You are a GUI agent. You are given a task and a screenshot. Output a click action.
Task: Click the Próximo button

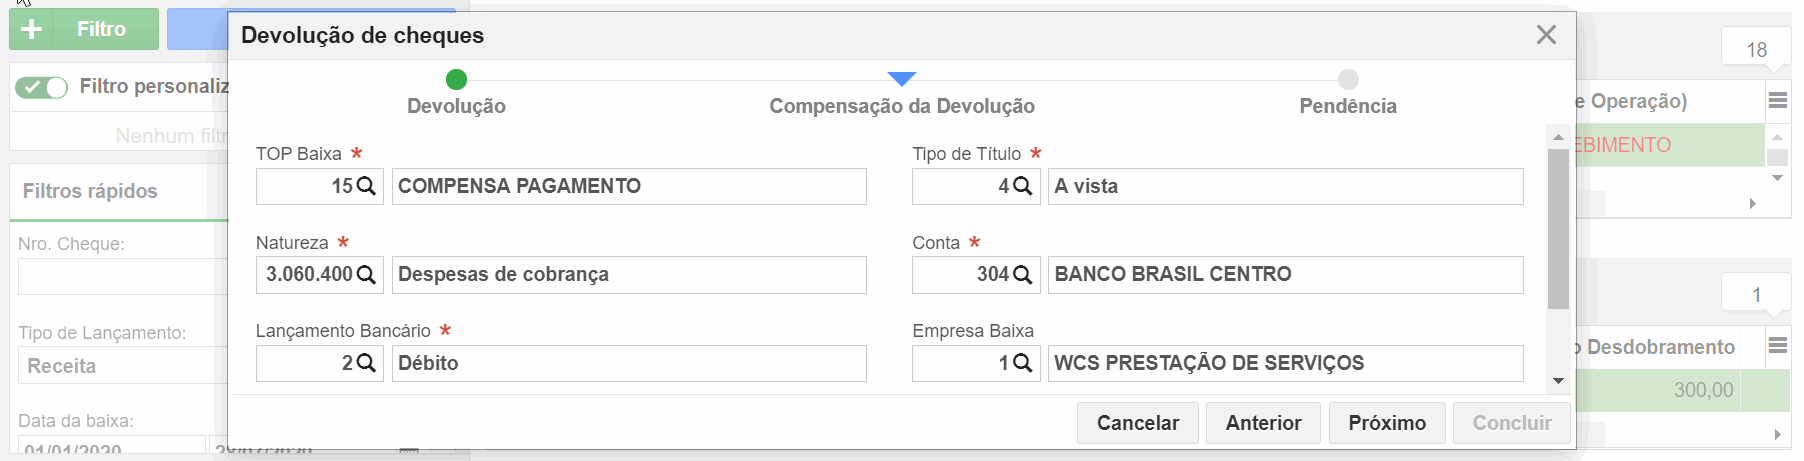[1387, 423]
